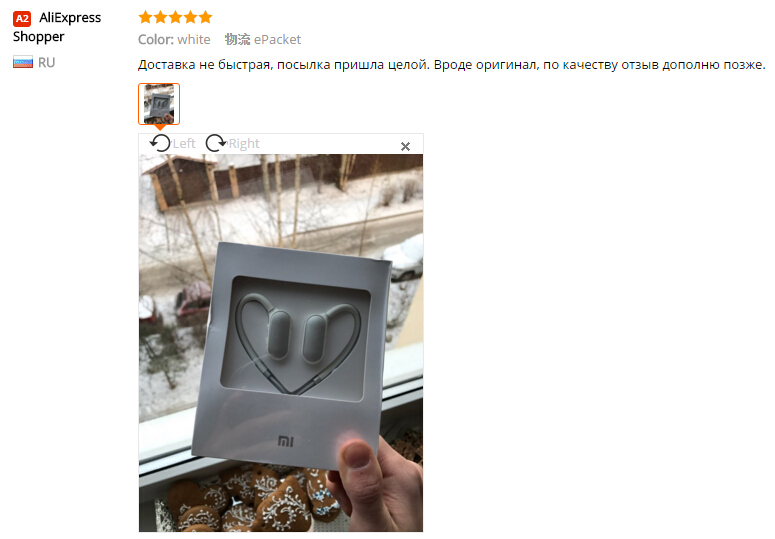Click the ePacket logistics label

[277, 40]
